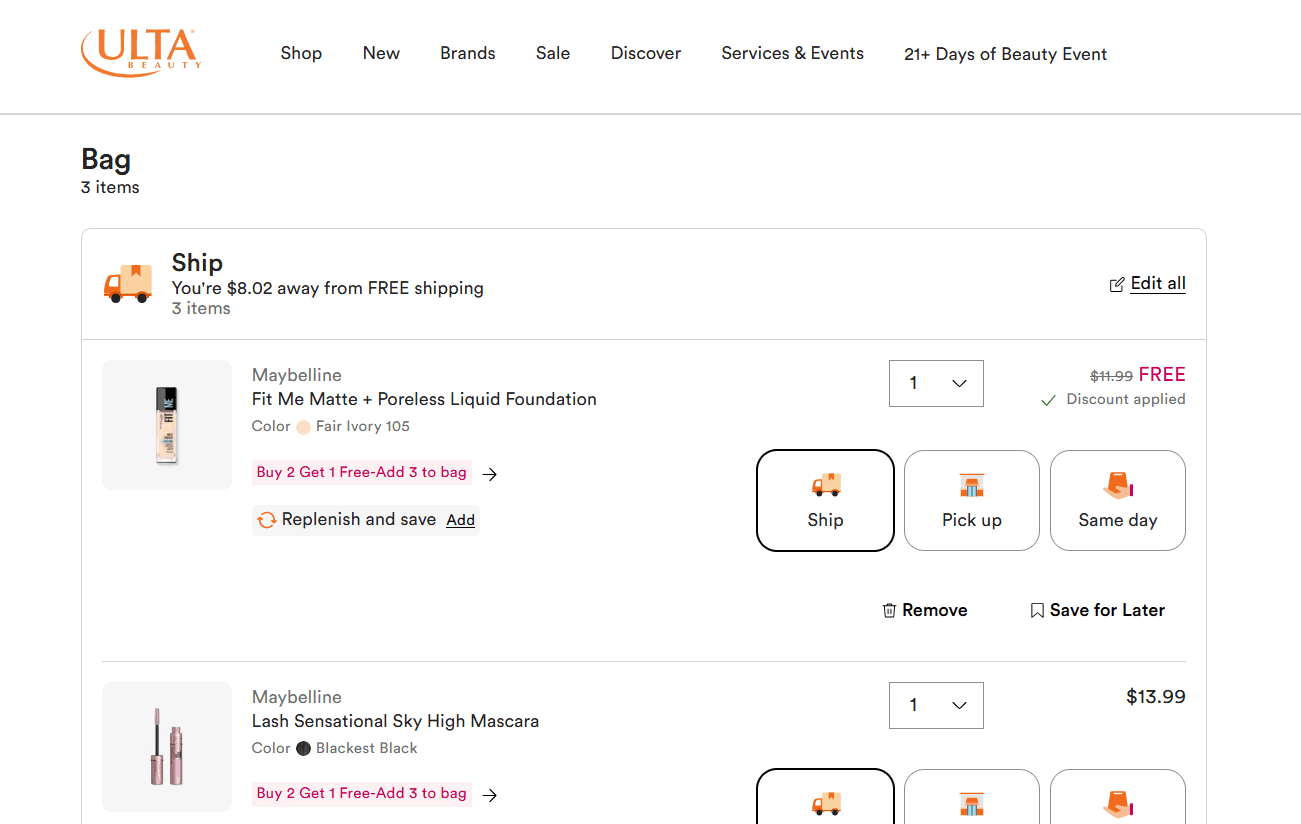The image size is (1301, 824).
Task: Click Blackest Black color swatch
Action: [x=303, y=749]
